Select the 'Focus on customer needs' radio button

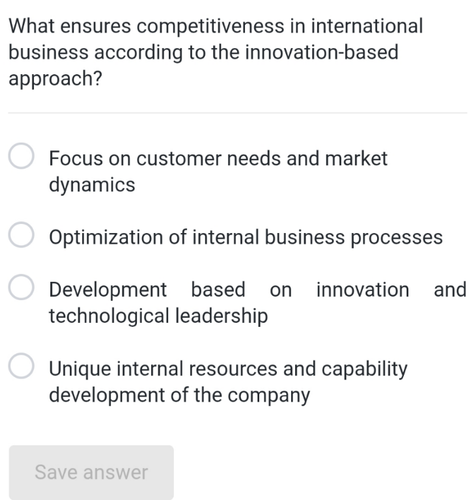coord(21,156)
